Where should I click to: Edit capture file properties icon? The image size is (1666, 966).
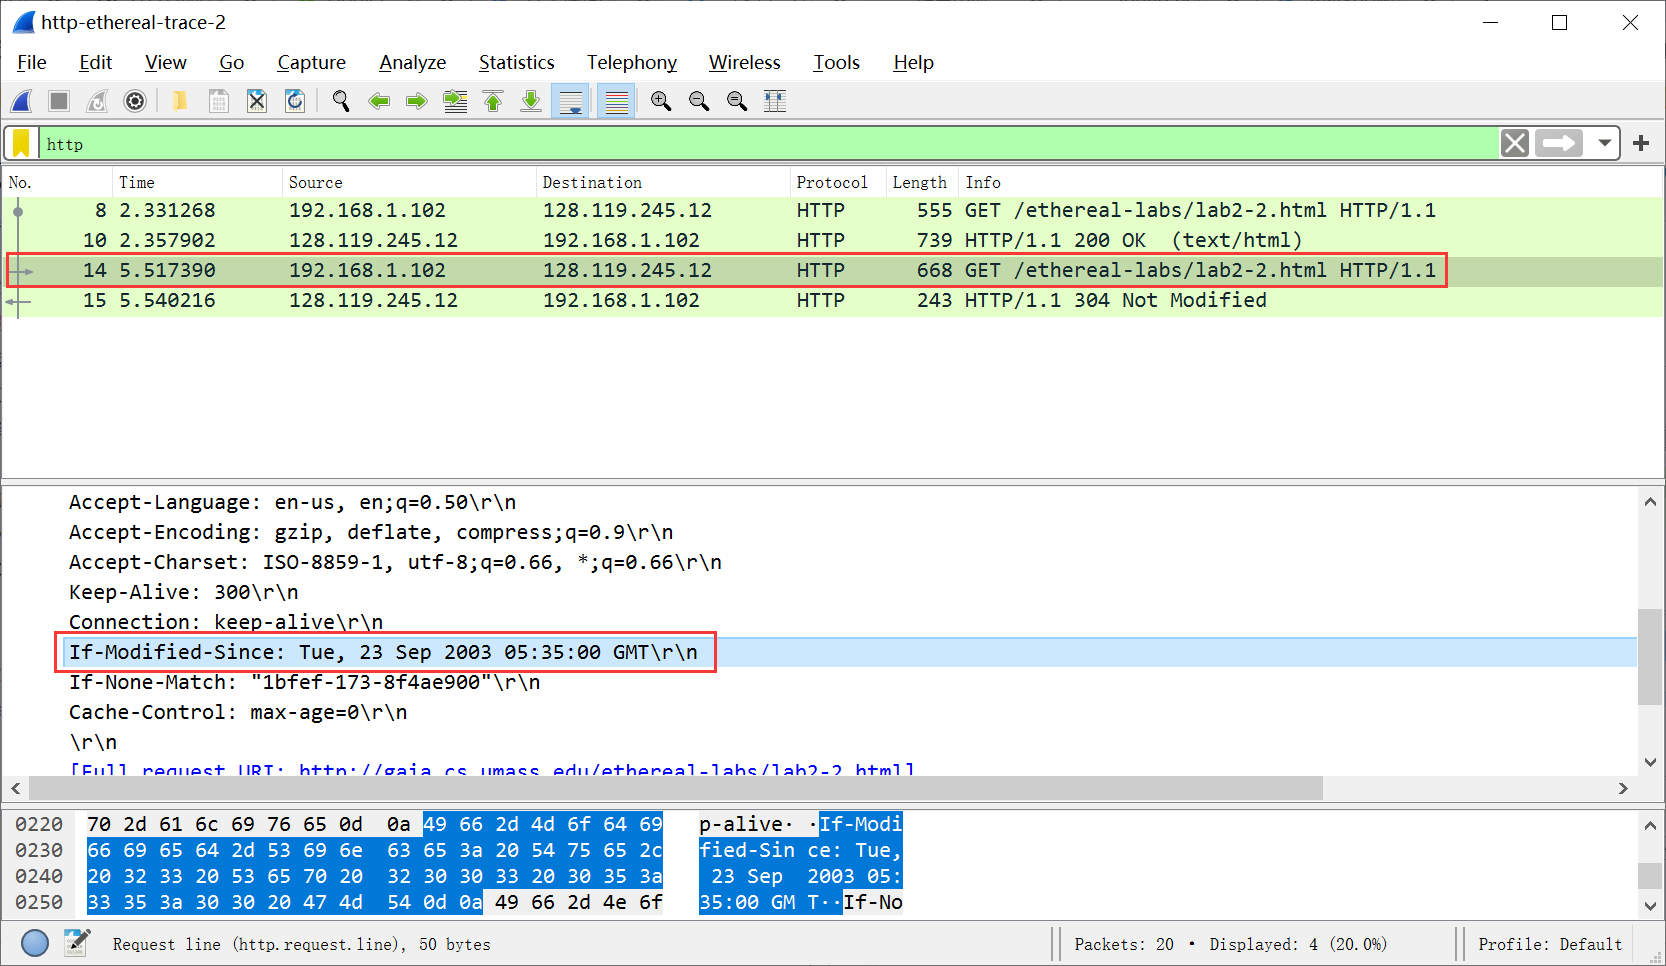tap(77, 943)
